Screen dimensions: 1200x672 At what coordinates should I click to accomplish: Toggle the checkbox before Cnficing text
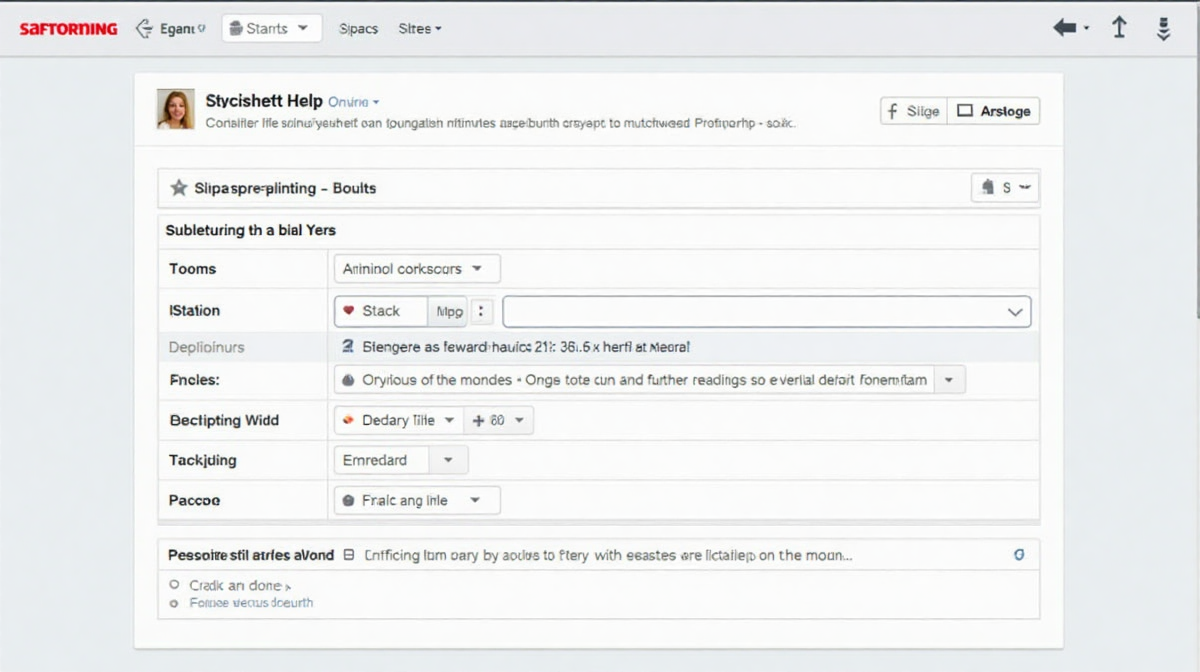coord(349,554)
